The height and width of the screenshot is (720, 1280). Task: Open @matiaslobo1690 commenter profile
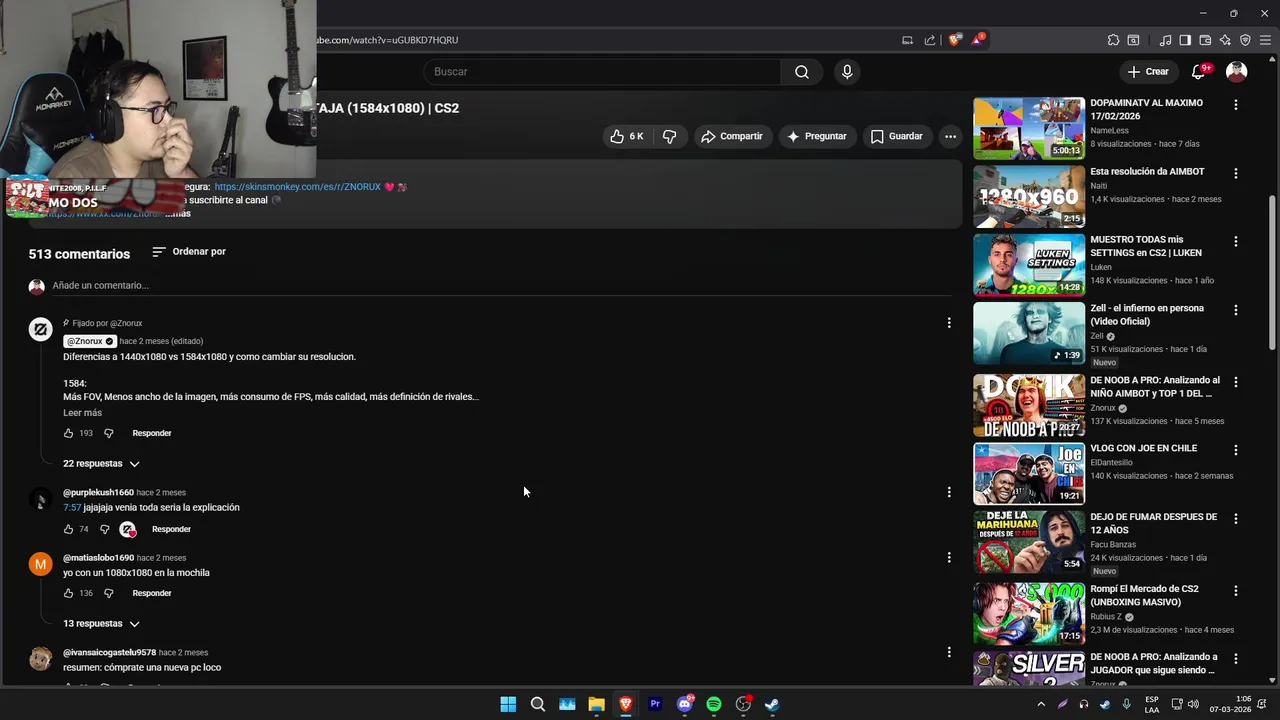point(98,558)
